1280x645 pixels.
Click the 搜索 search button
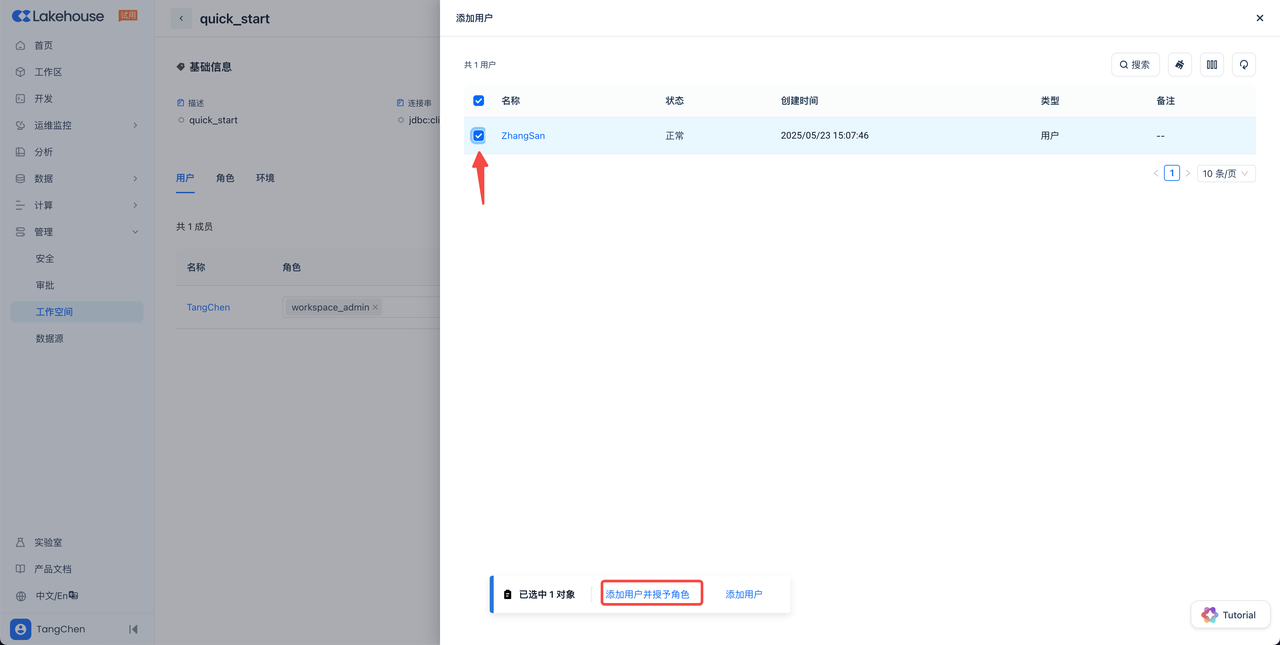tap(1135, 65)
